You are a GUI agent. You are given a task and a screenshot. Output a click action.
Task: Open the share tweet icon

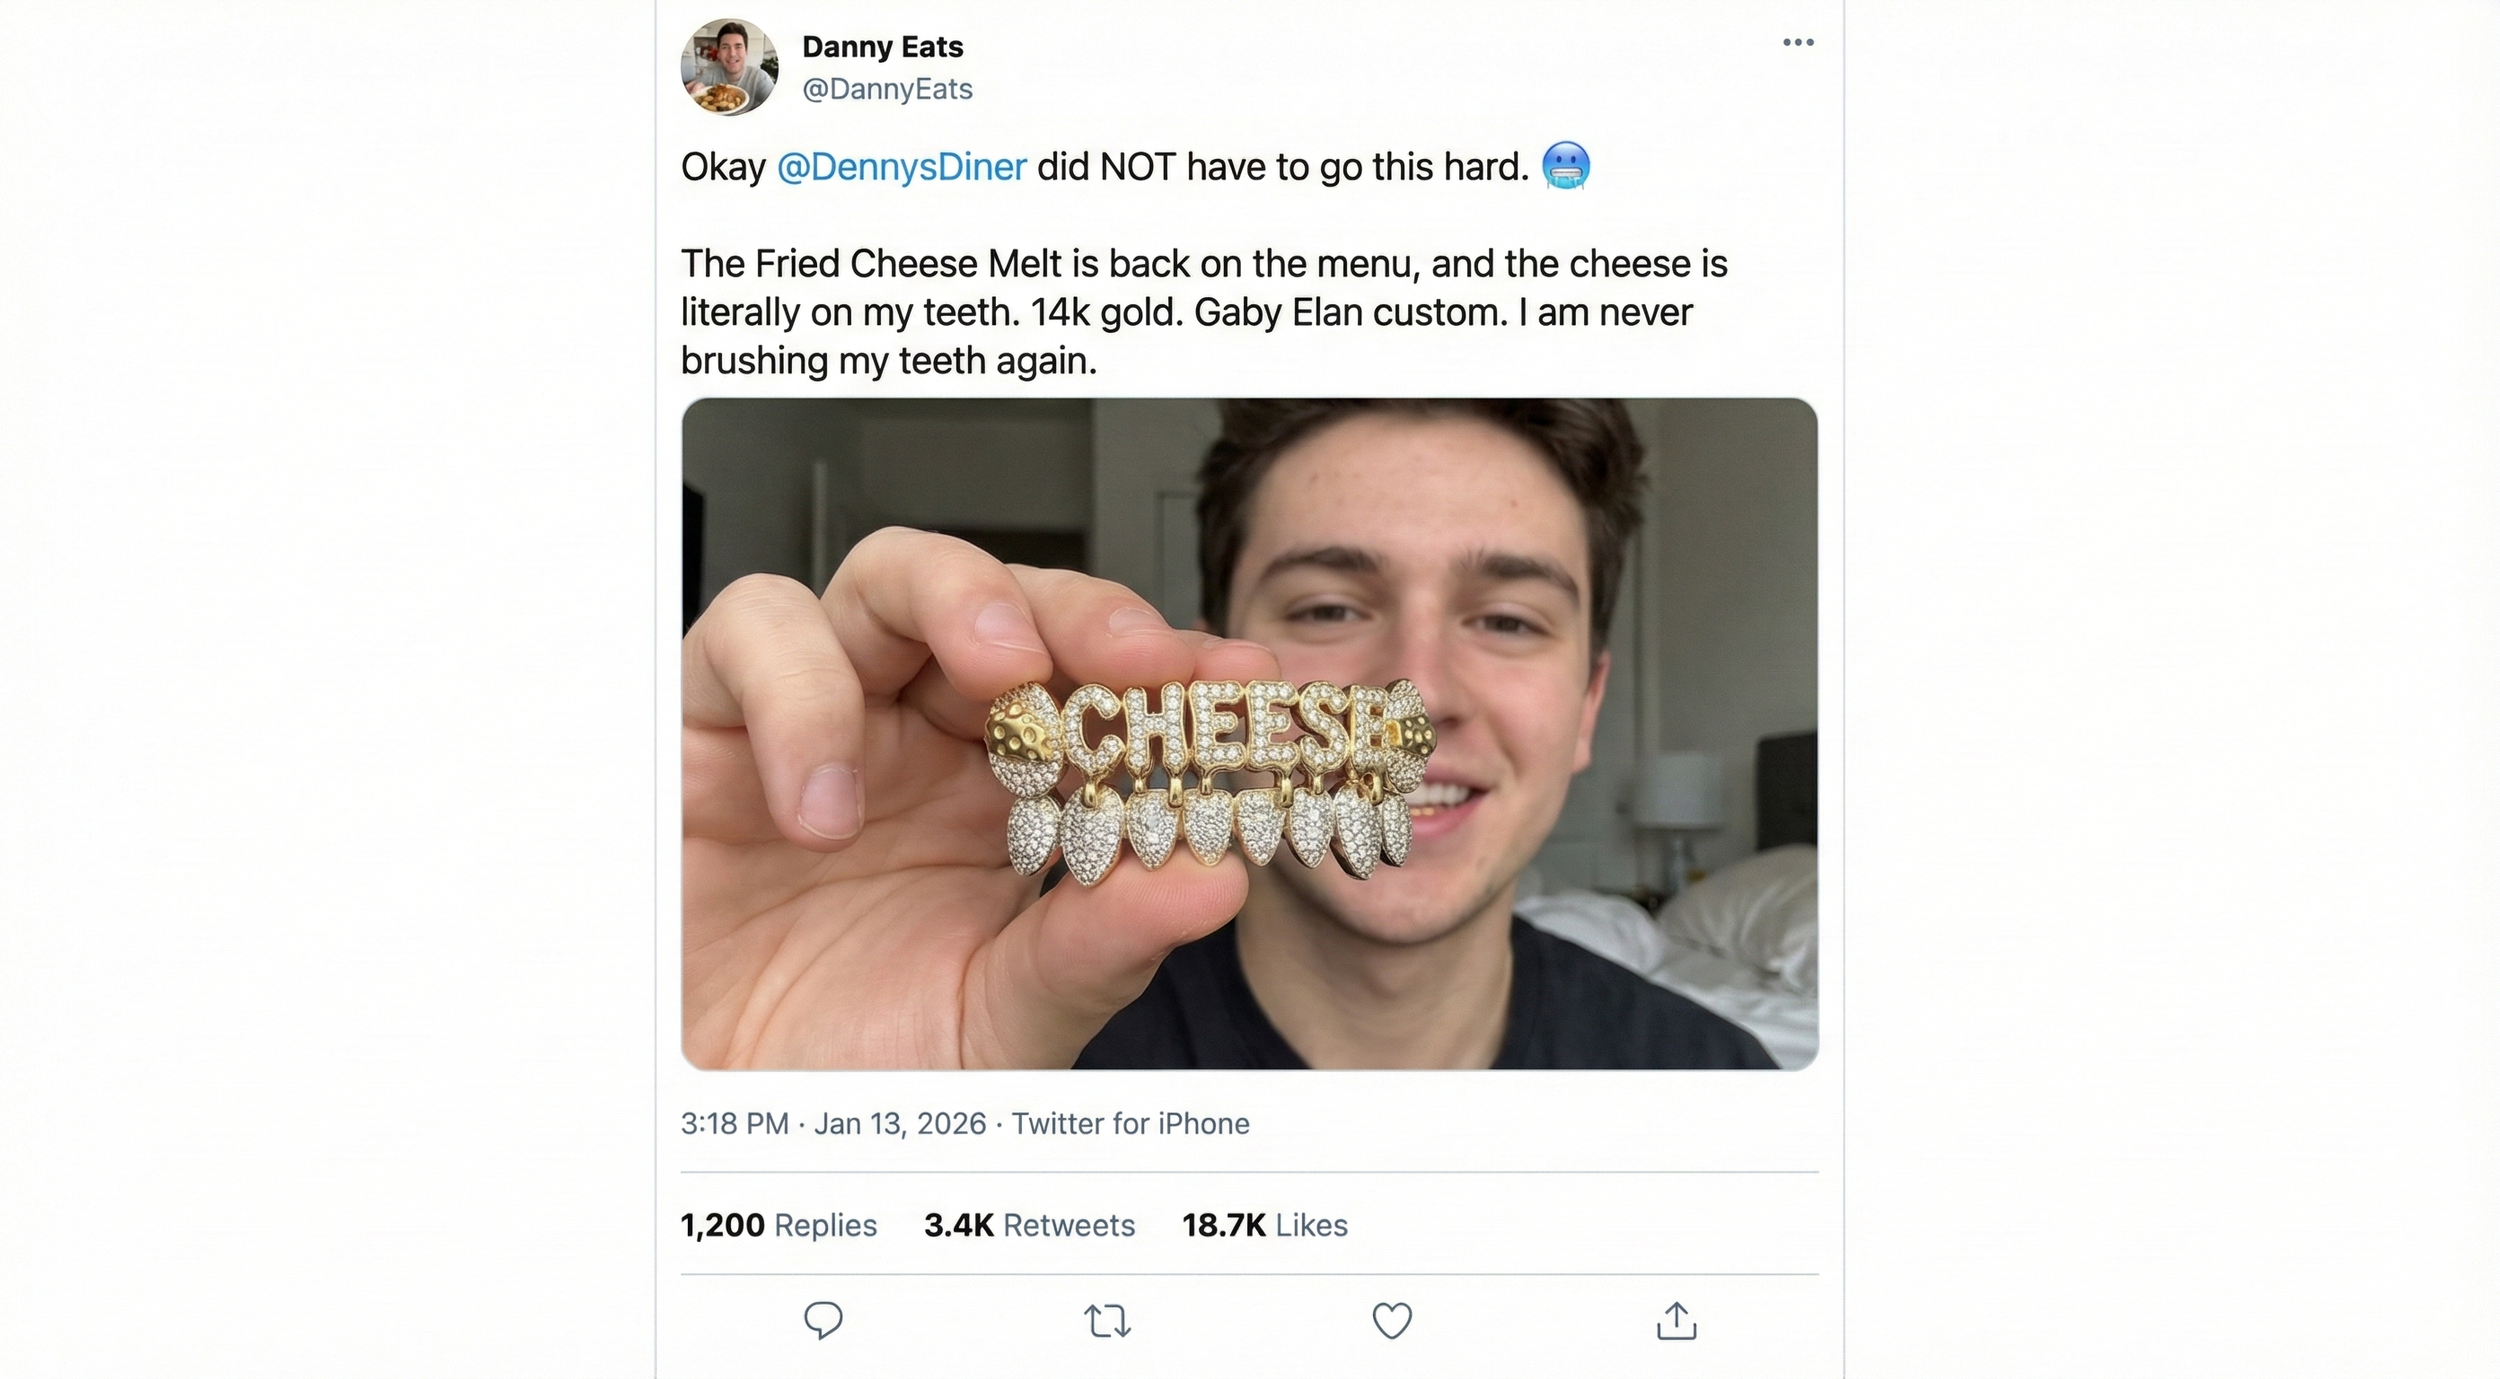click(x=1676, y=1321)
